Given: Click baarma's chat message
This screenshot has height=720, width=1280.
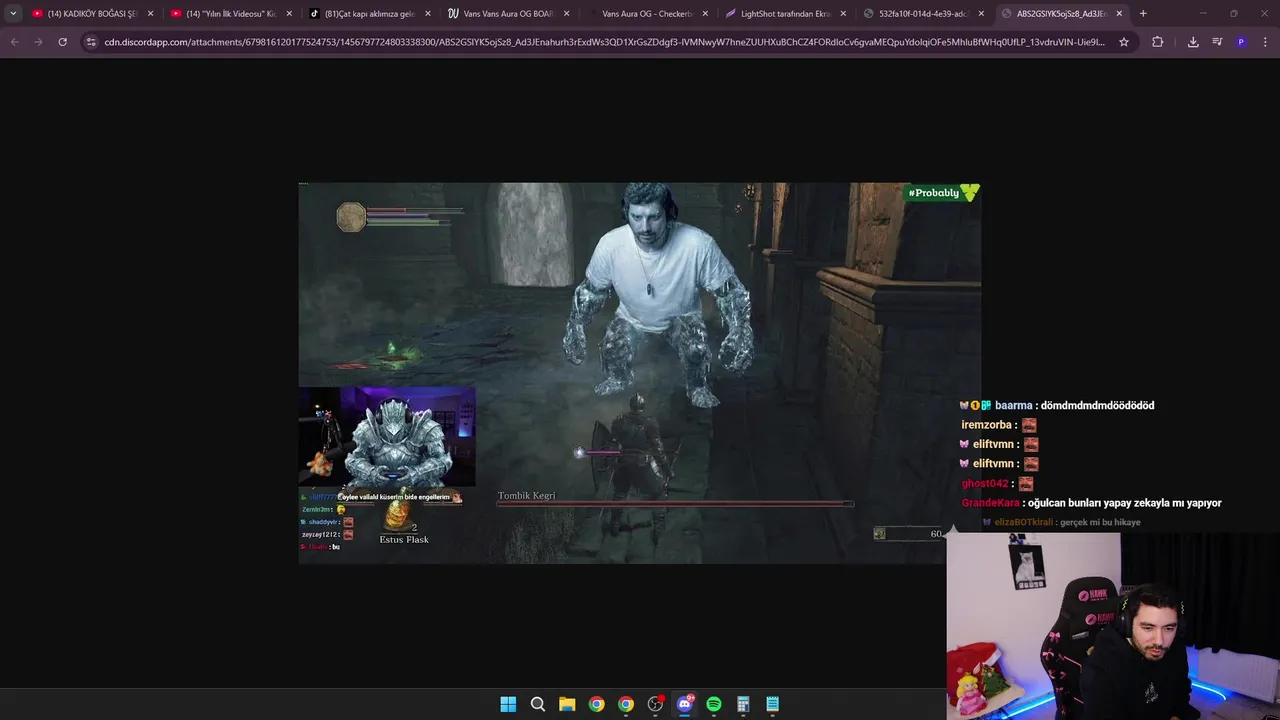Looking at the screenshot, I should [1057, 405].
